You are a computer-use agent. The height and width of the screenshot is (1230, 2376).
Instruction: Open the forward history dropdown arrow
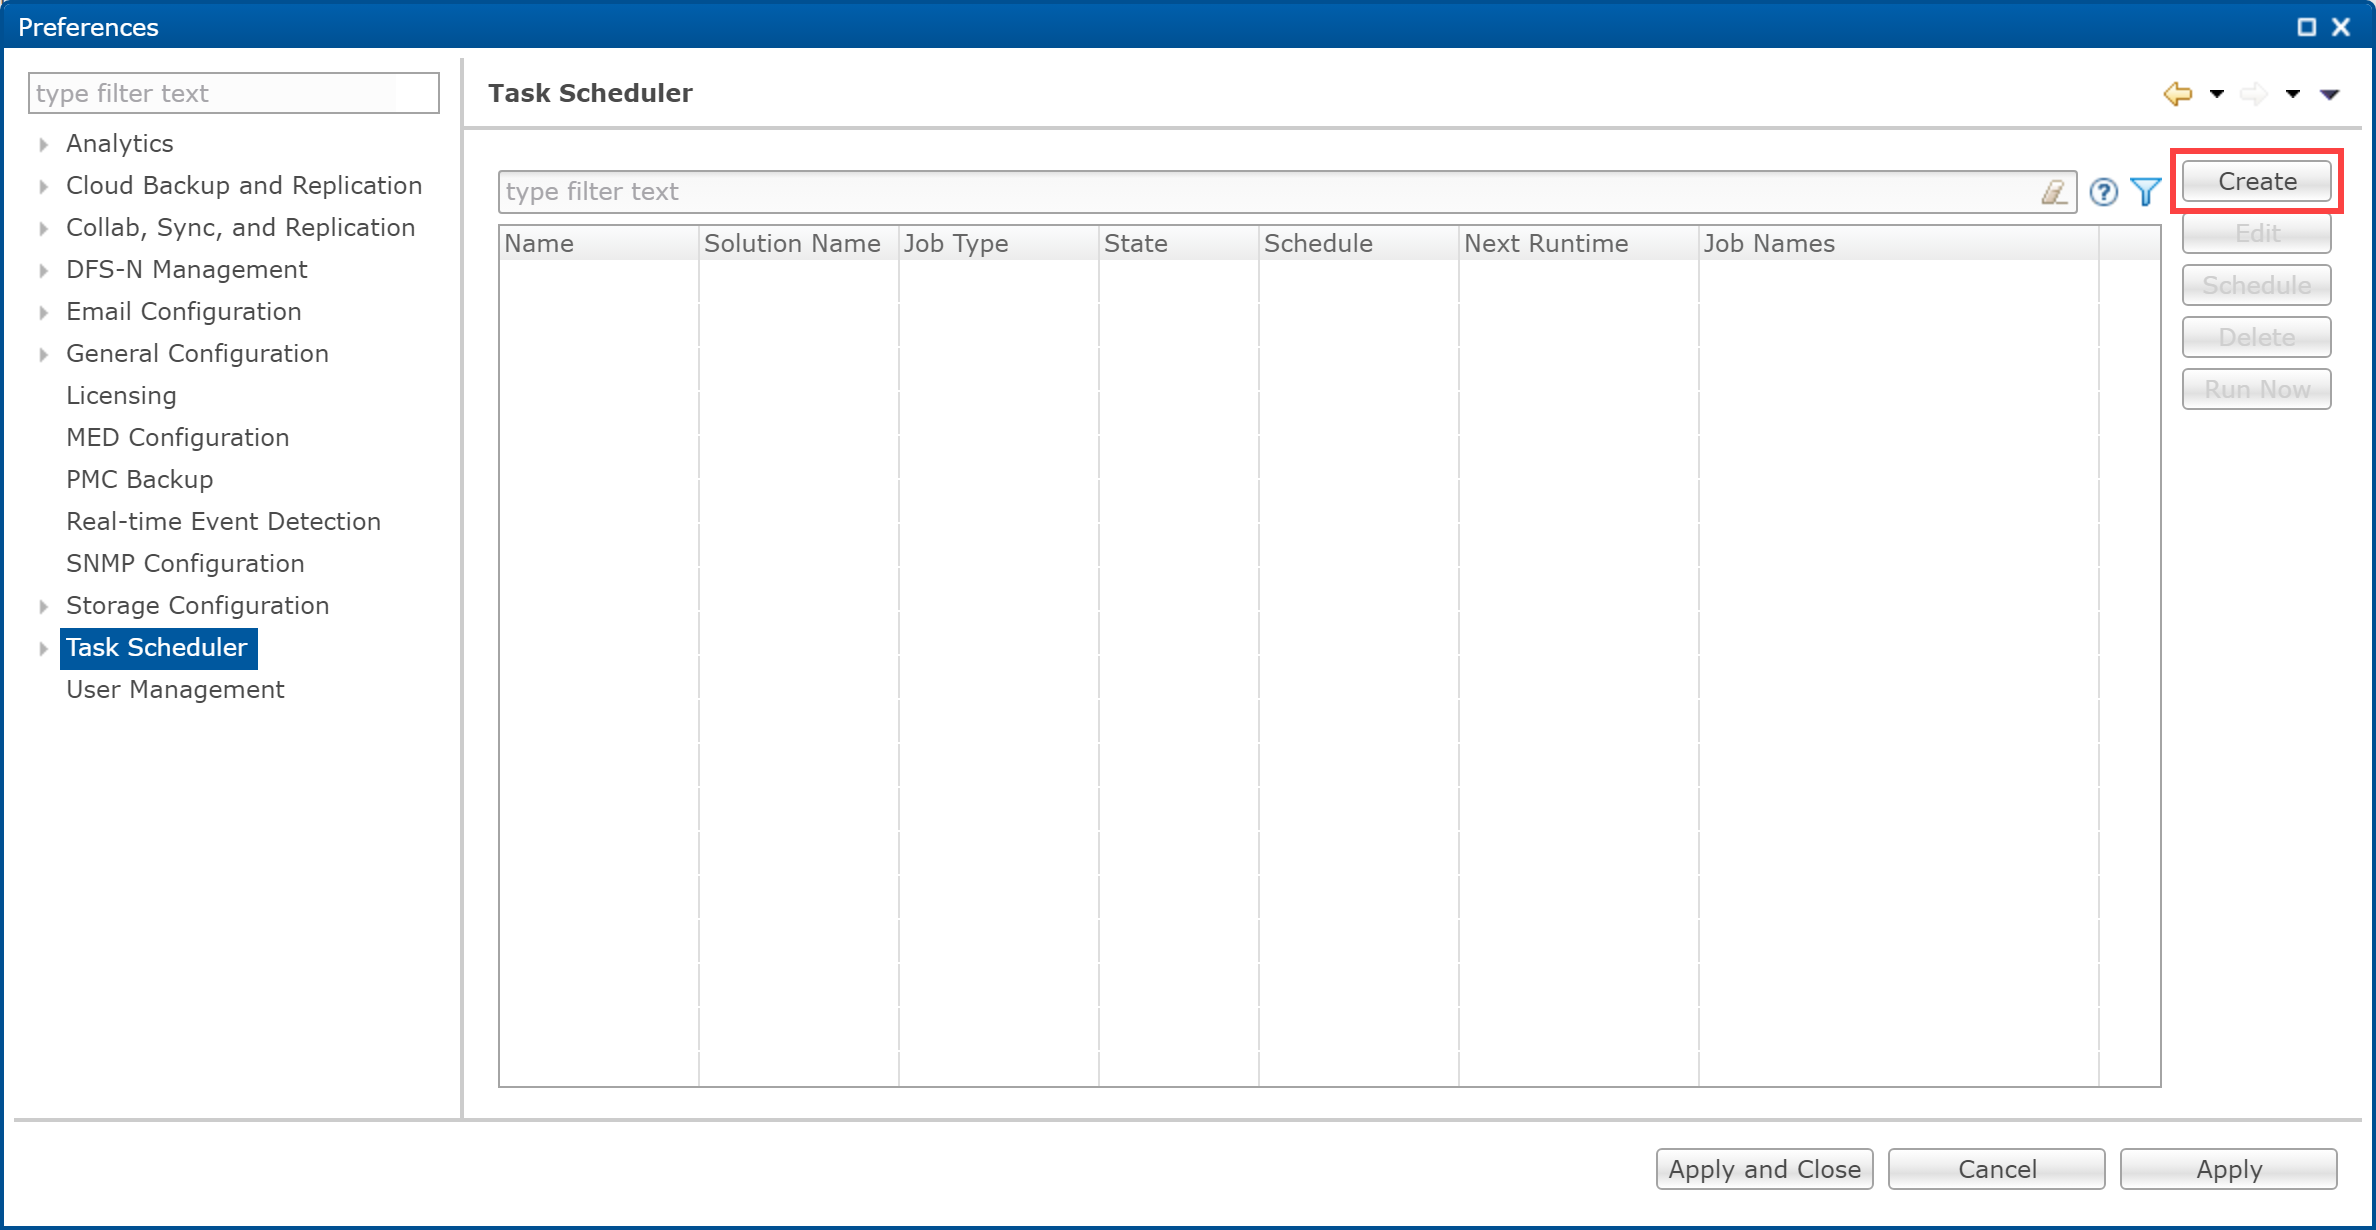tap(2293, 94)
